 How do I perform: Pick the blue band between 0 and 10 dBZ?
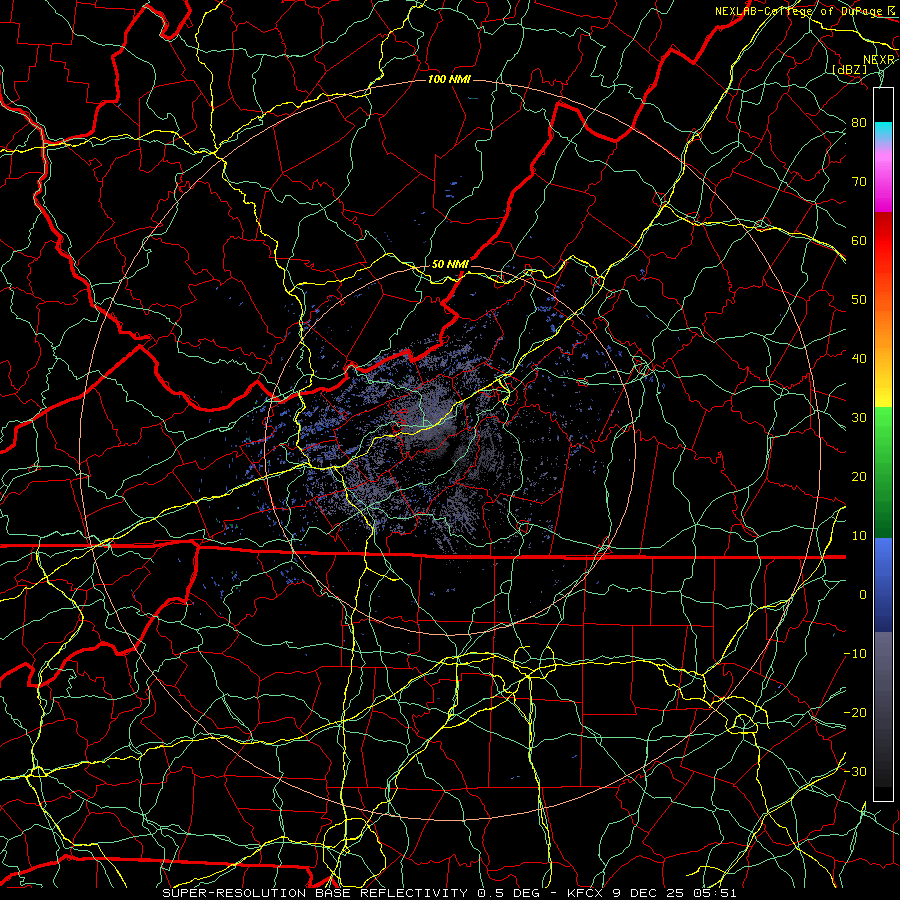pos(883,584)
